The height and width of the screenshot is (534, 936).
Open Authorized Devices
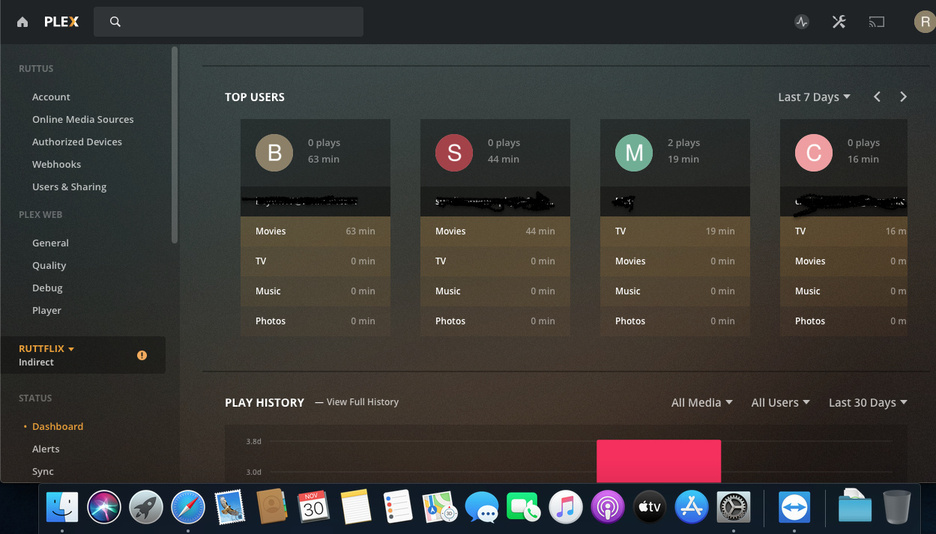tap(77, 142)
